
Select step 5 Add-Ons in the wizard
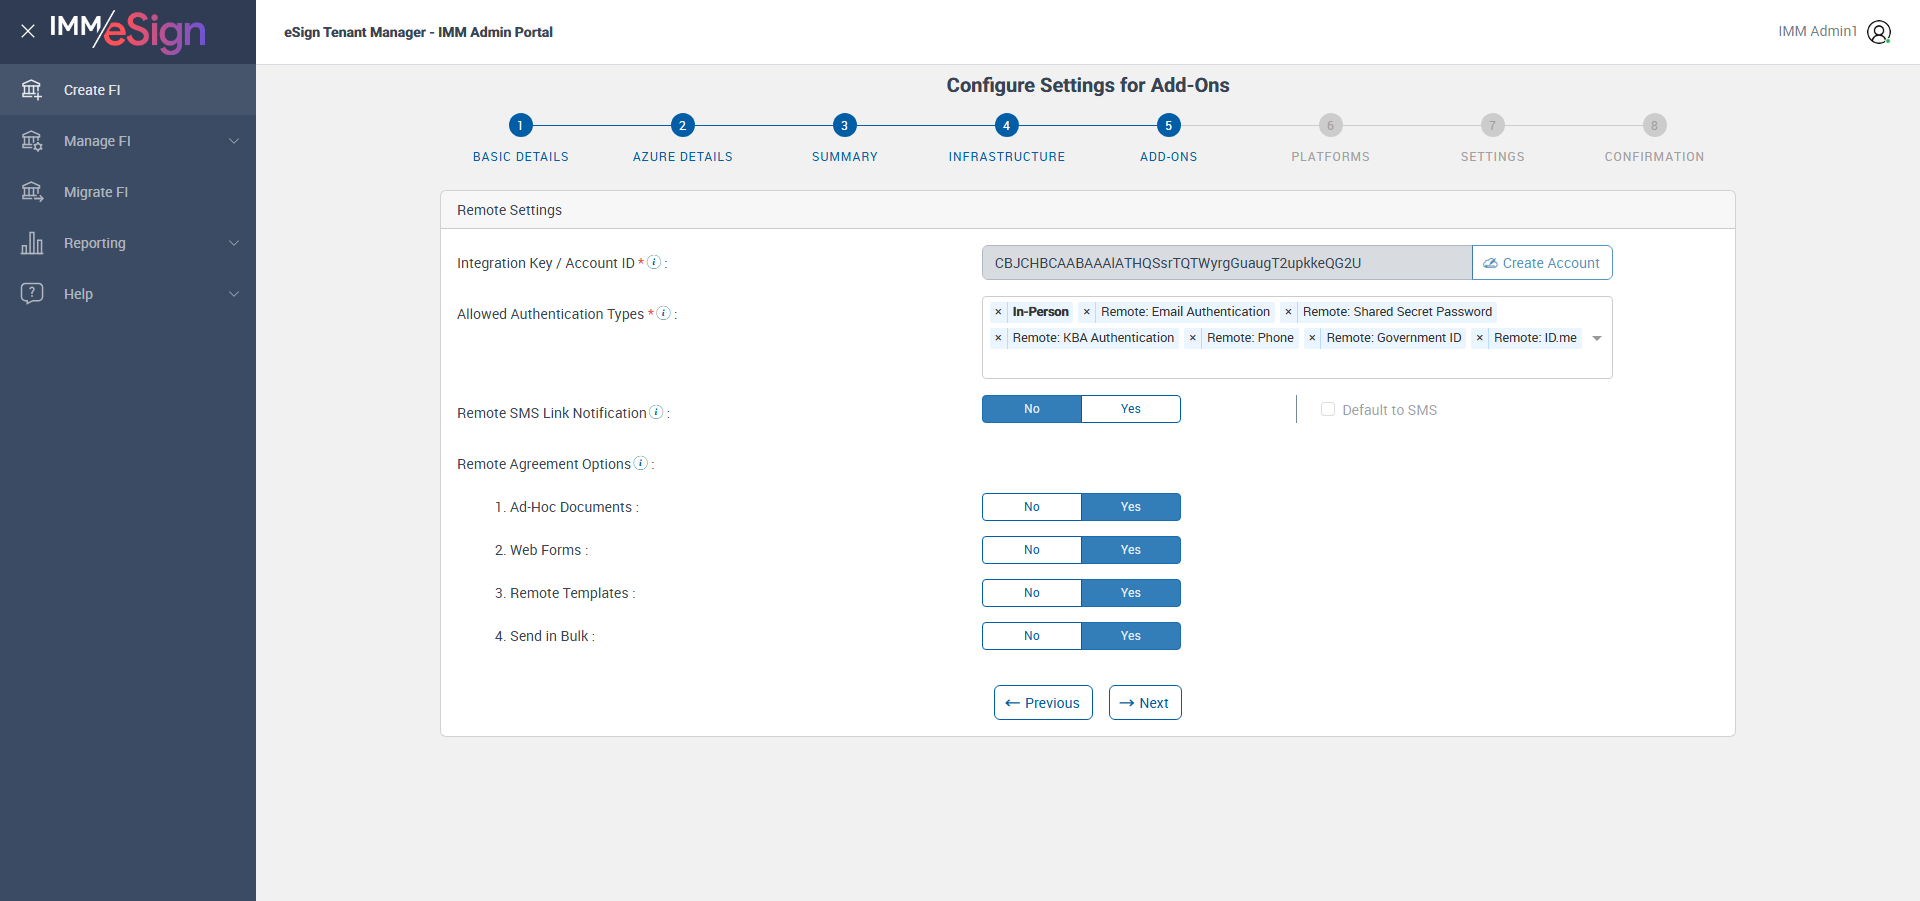1168,125
